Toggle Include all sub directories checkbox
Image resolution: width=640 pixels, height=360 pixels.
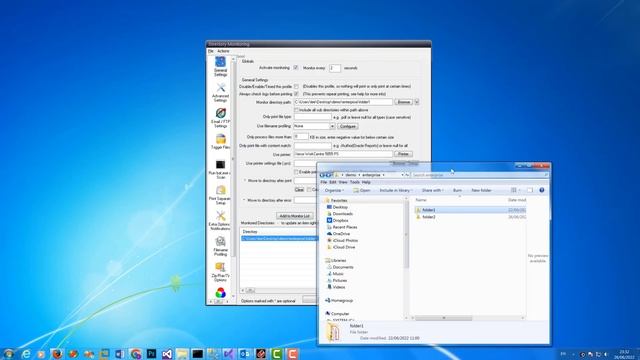tap(297, 110)
